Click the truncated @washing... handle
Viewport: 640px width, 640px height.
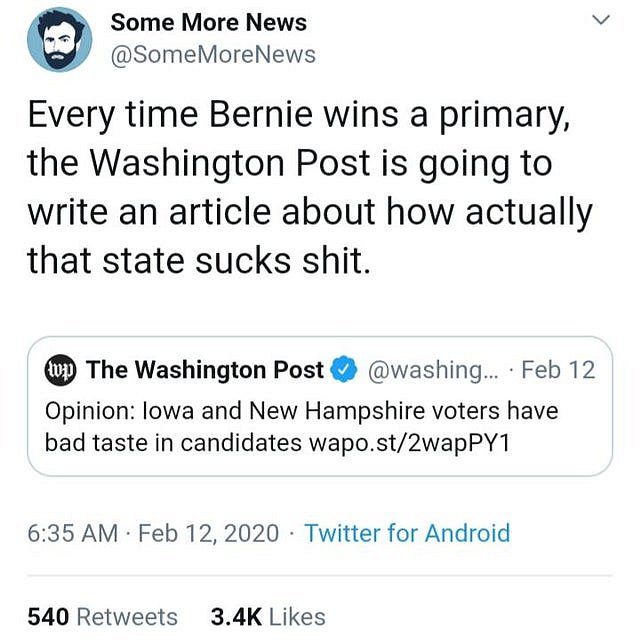coord(430,370)
